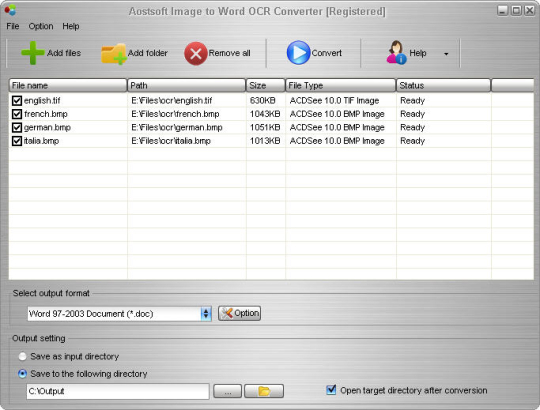
Task: Click the Ready status of italia.bmp
Action: (412, 141)
